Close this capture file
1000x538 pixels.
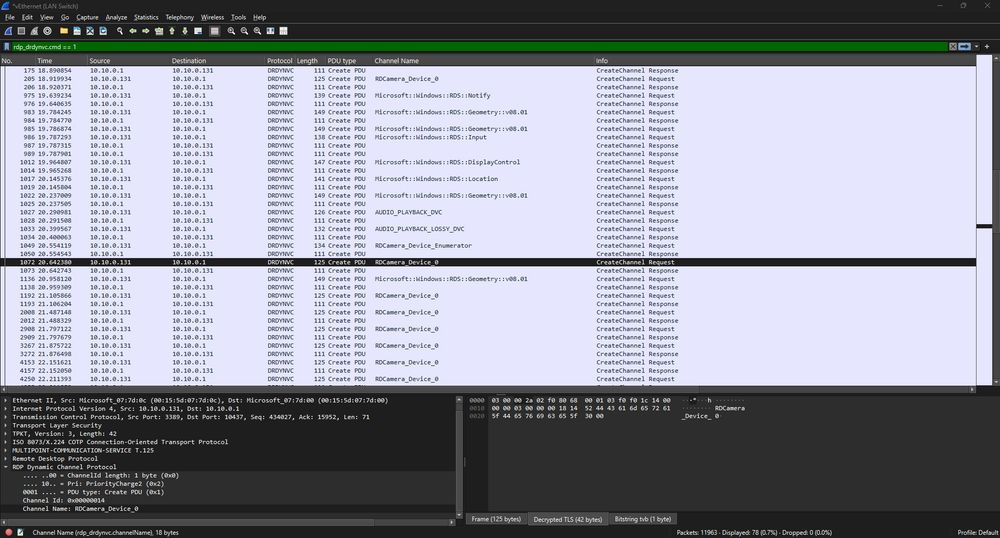[x=90, y=31]
